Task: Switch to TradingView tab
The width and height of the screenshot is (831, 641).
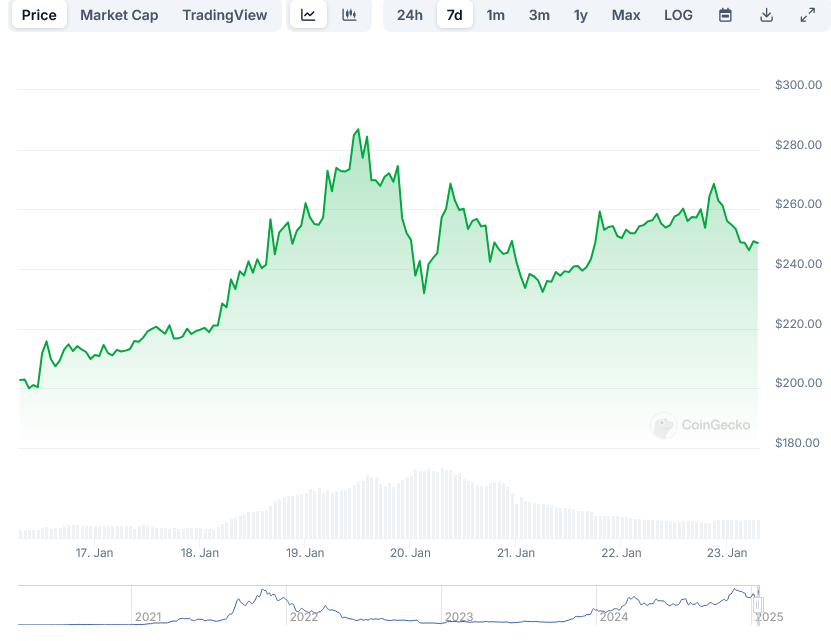Action: click(x=225, y=15)
